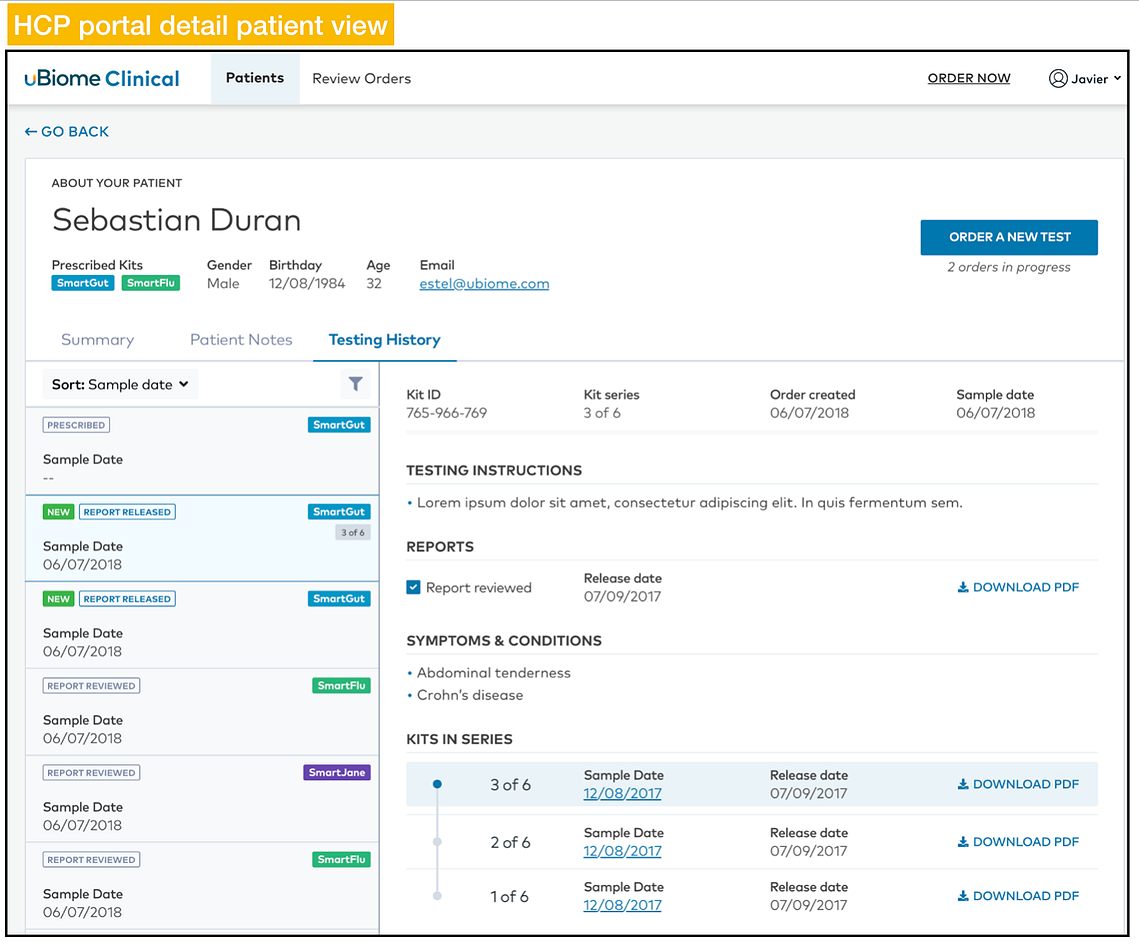Select the PRESCRIBED SmartGut kit card
Screen dimensions: 1139x947
pos(202,451)
